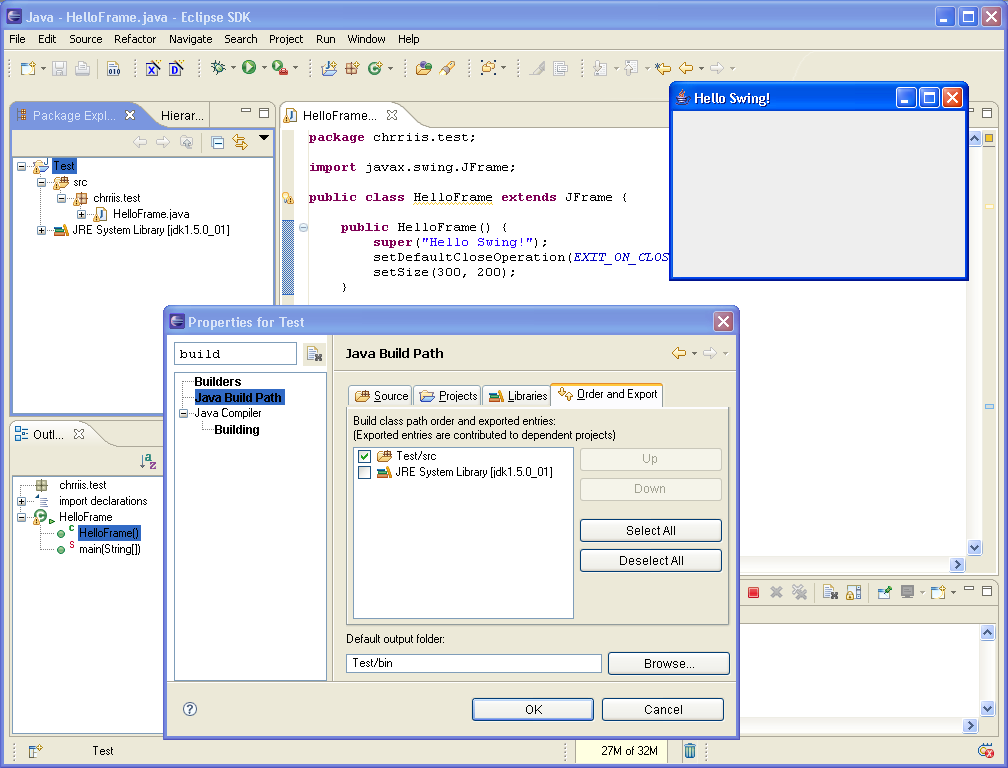
Task: Click the Sort alphabetically icon in Outline
Action: pyautogui.click(x=148, y=461)
